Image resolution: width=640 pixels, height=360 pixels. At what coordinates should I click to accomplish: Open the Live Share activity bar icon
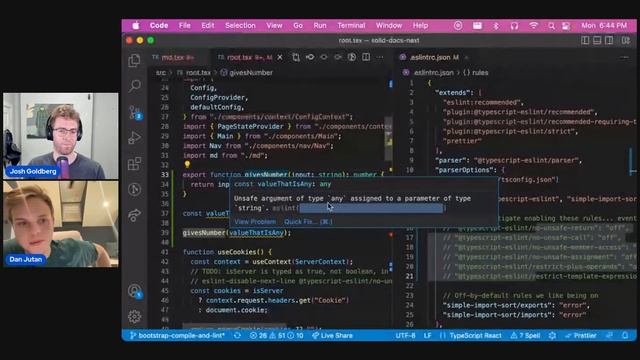tap(134, 215)
